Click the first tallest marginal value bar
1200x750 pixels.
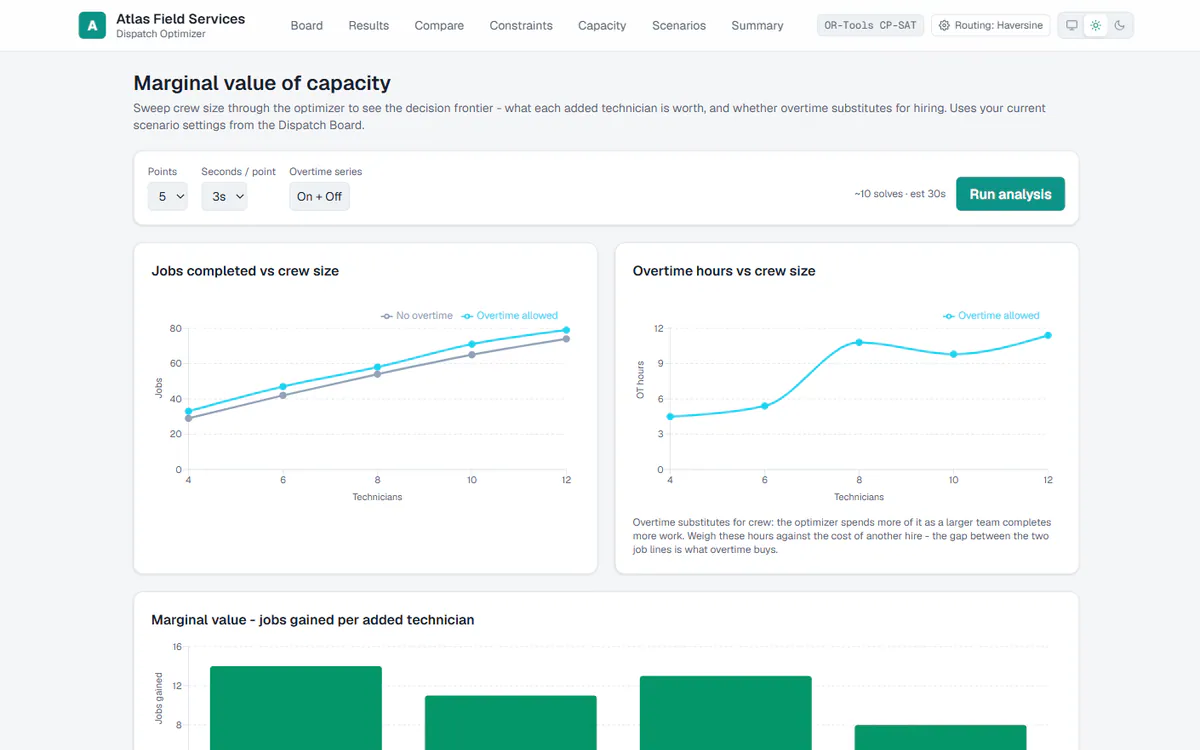point(296,708)
